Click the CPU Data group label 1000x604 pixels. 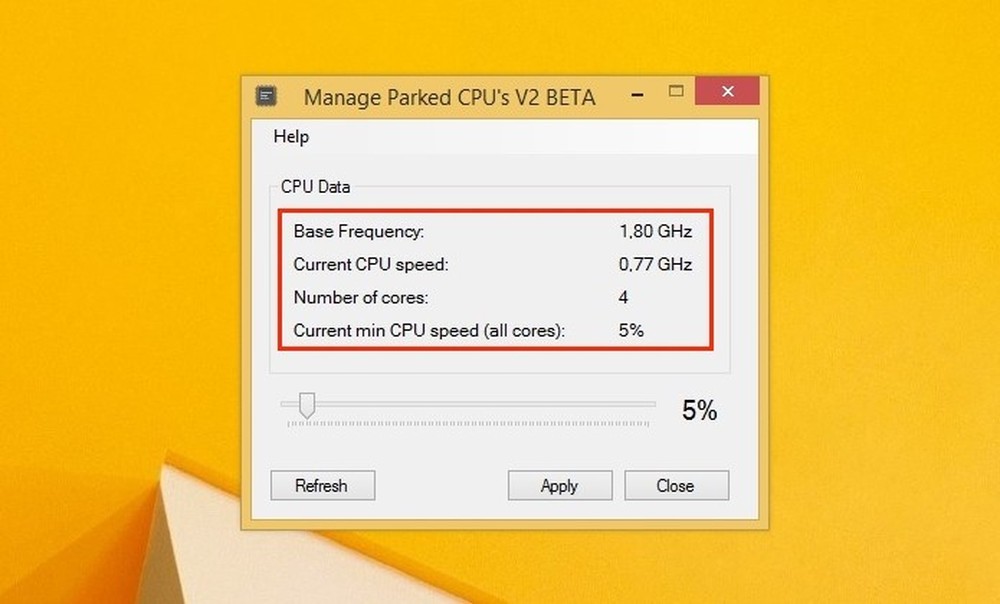point(315,187)
